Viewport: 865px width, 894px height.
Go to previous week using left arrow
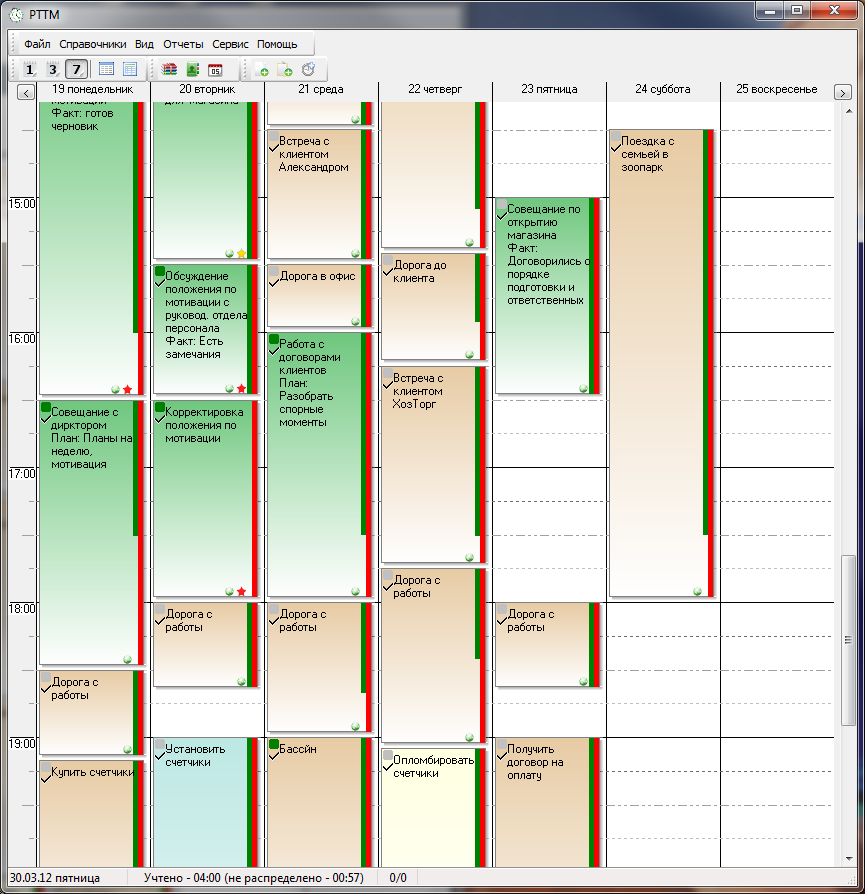click(25, 92)
